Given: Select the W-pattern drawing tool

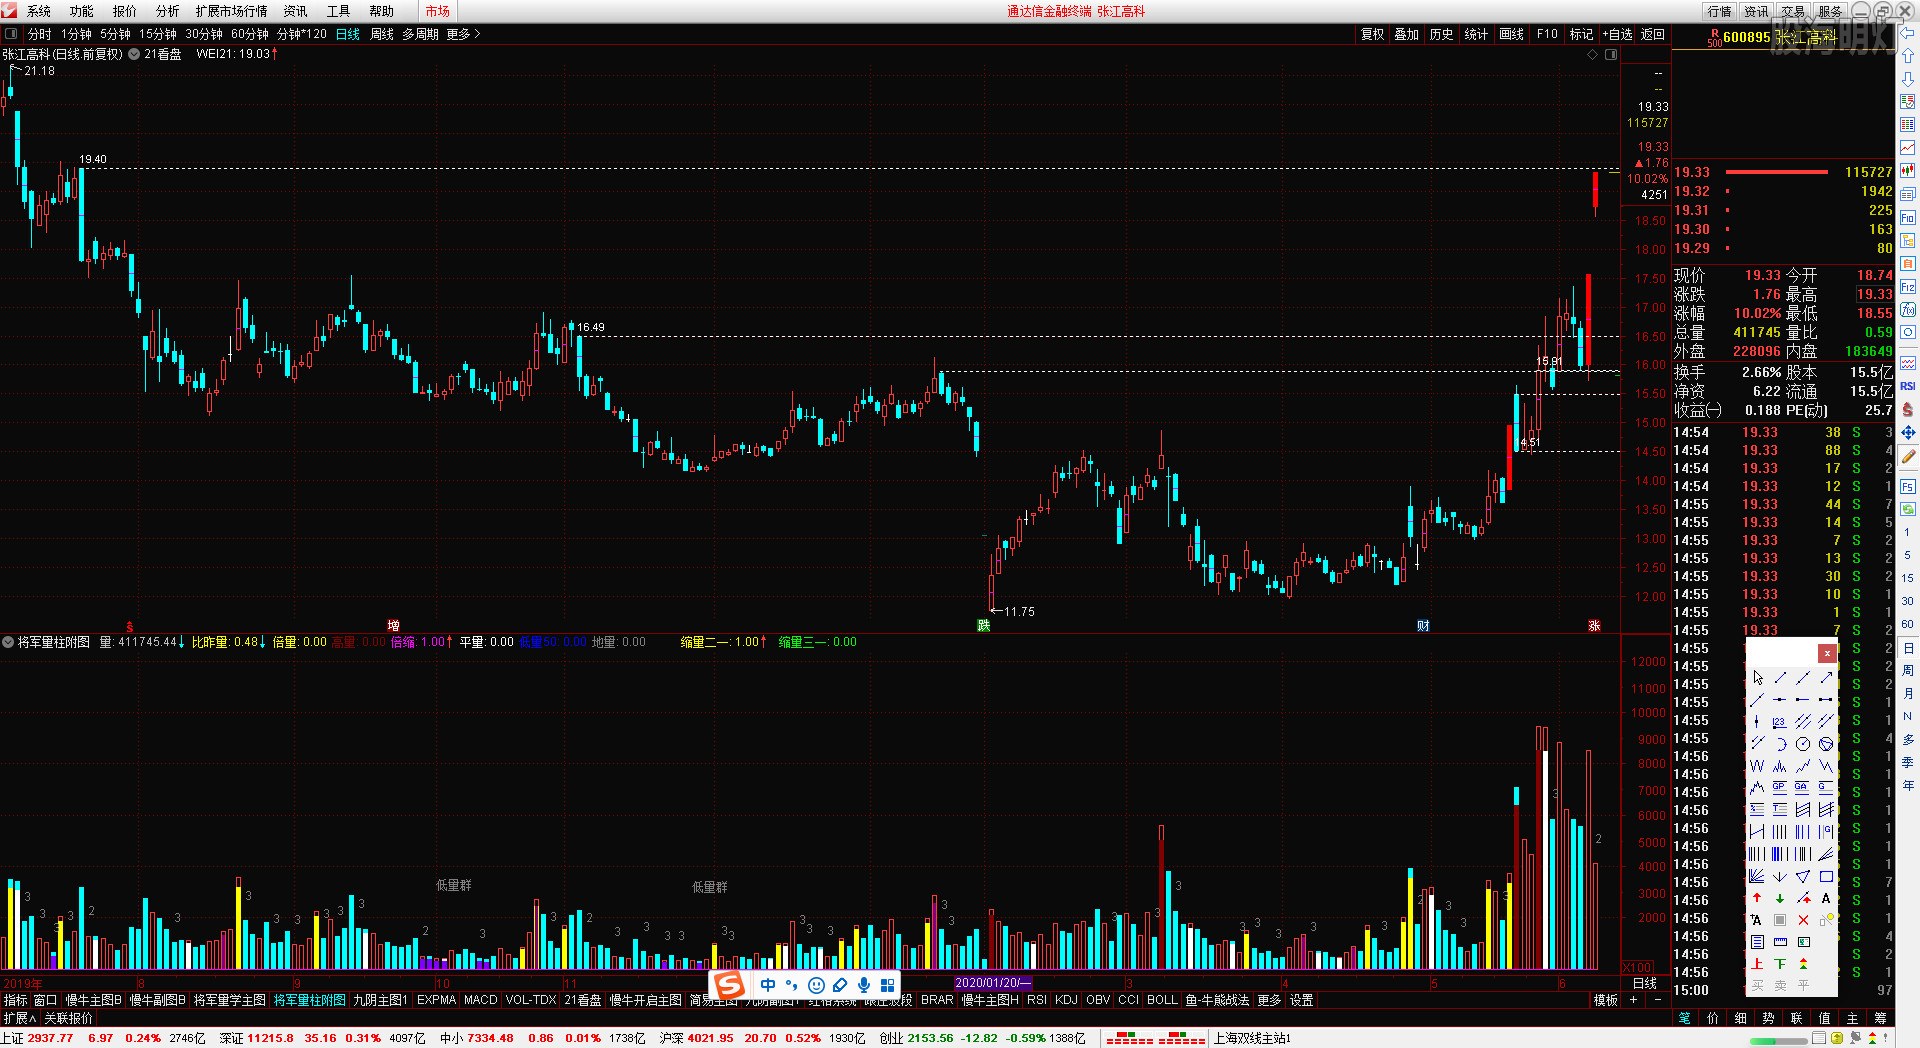Looking at the screenshot, I should pyautogui.click(x=1757, y=765).
